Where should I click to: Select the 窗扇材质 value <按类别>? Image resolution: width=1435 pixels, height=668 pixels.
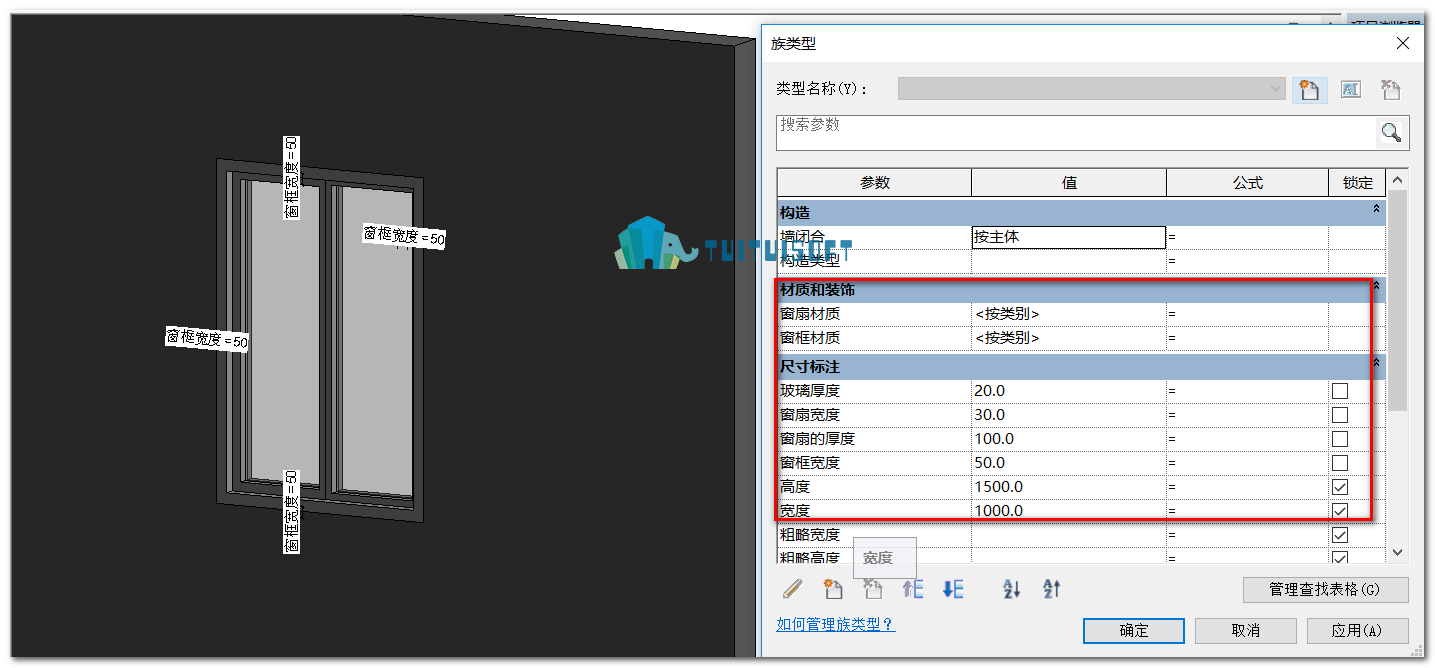tap(1068, 314)
